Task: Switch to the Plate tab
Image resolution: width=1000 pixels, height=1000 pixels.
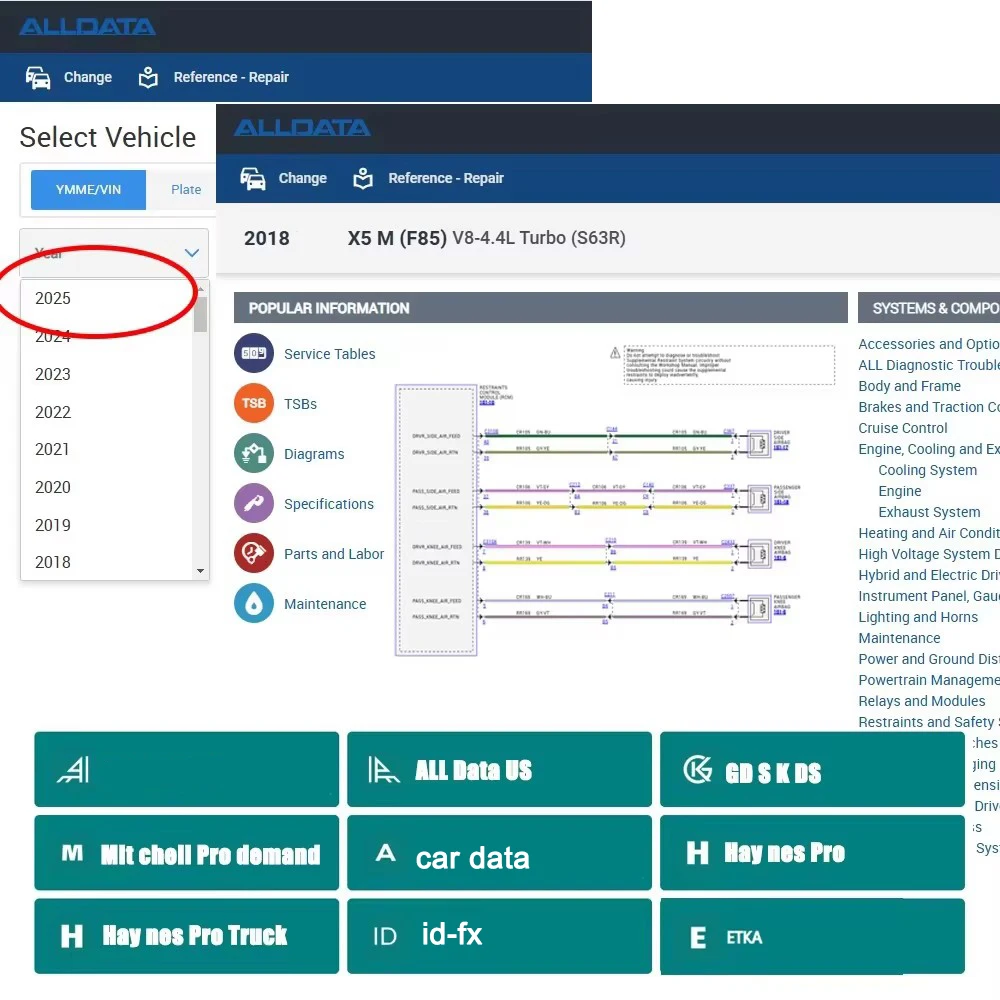Action: tap(186, 189)
